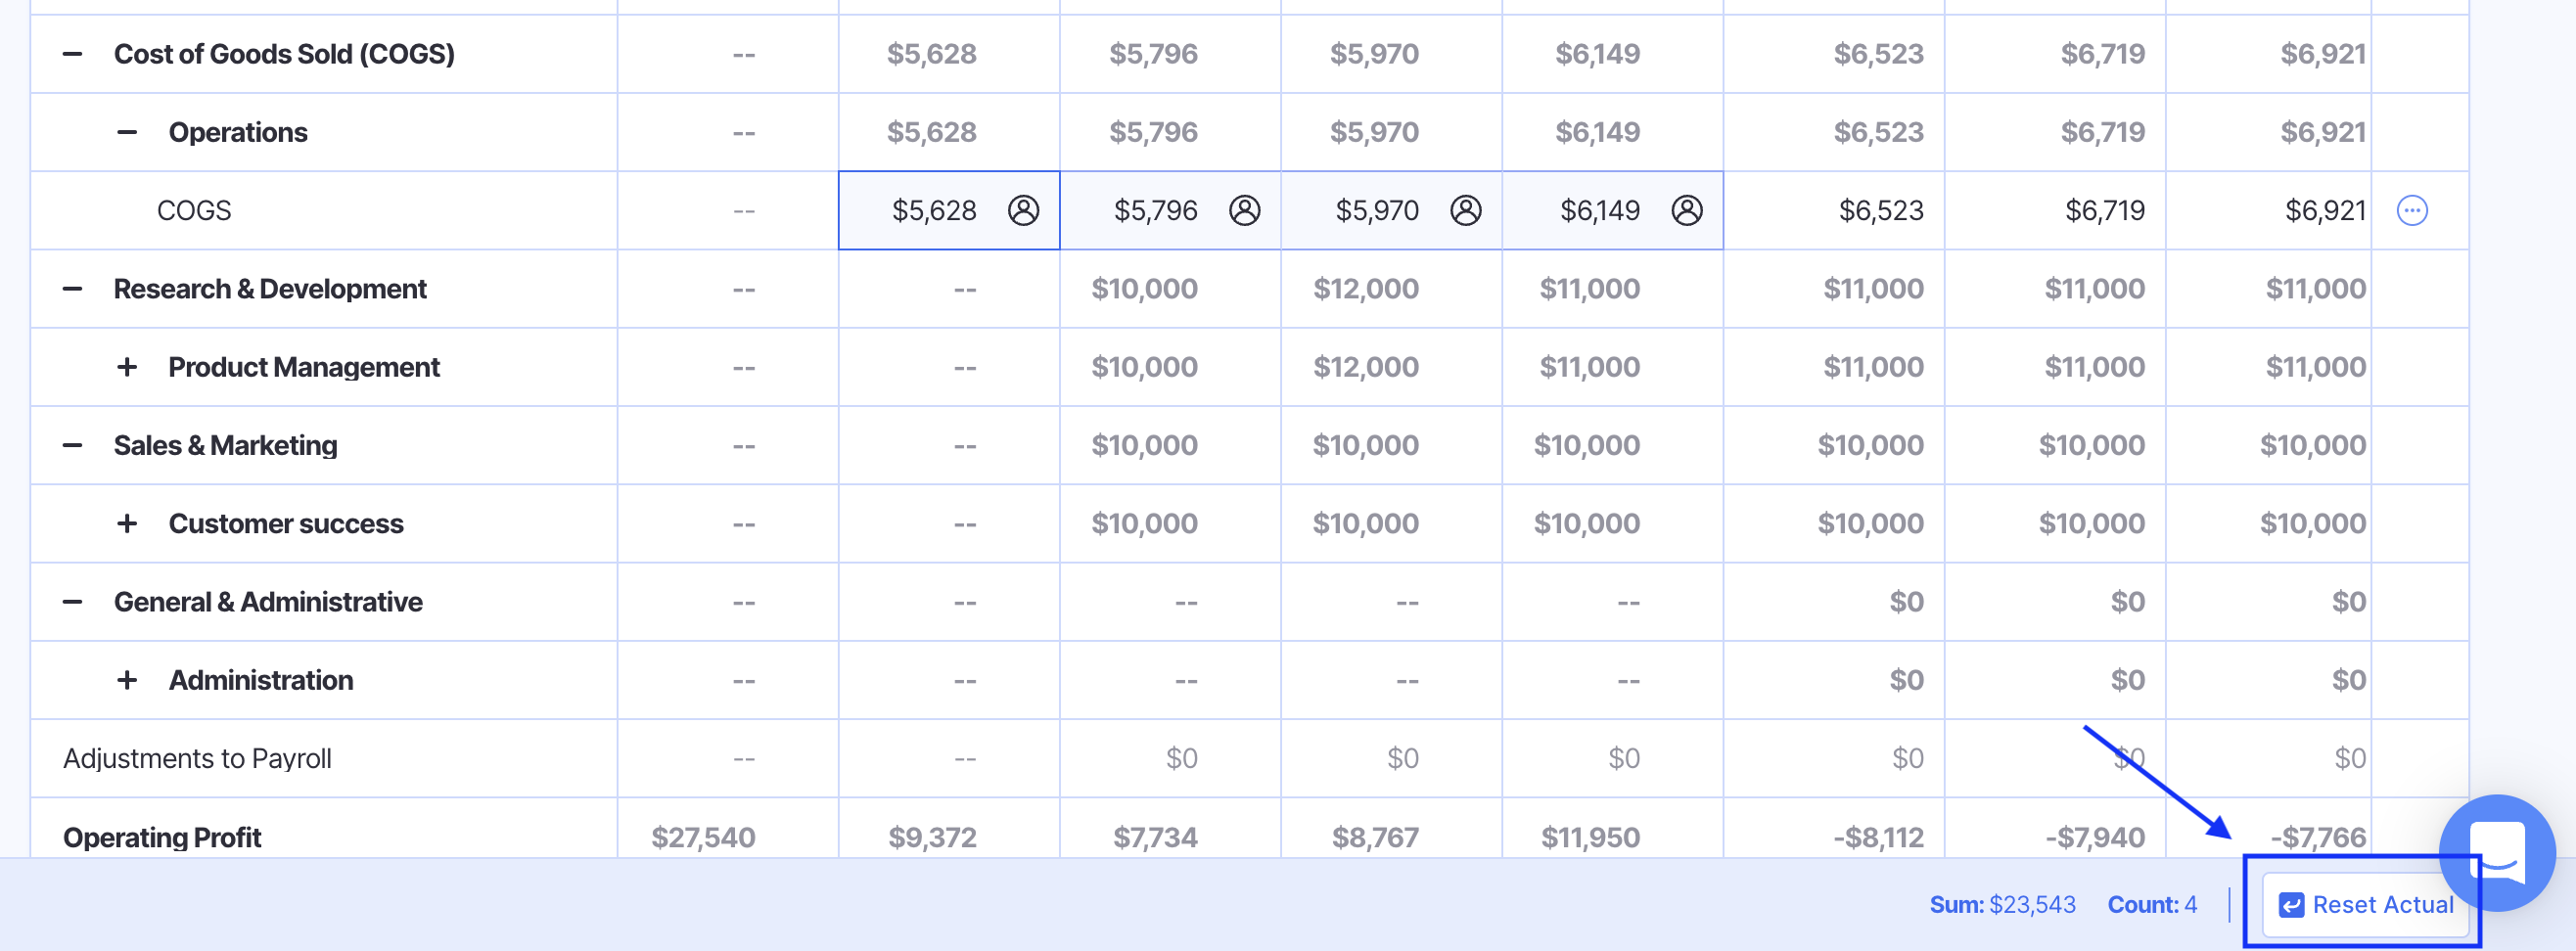Click person icon in $5,970 COGS cell
Screen dimensions: 2576x951
[1465, 210]
